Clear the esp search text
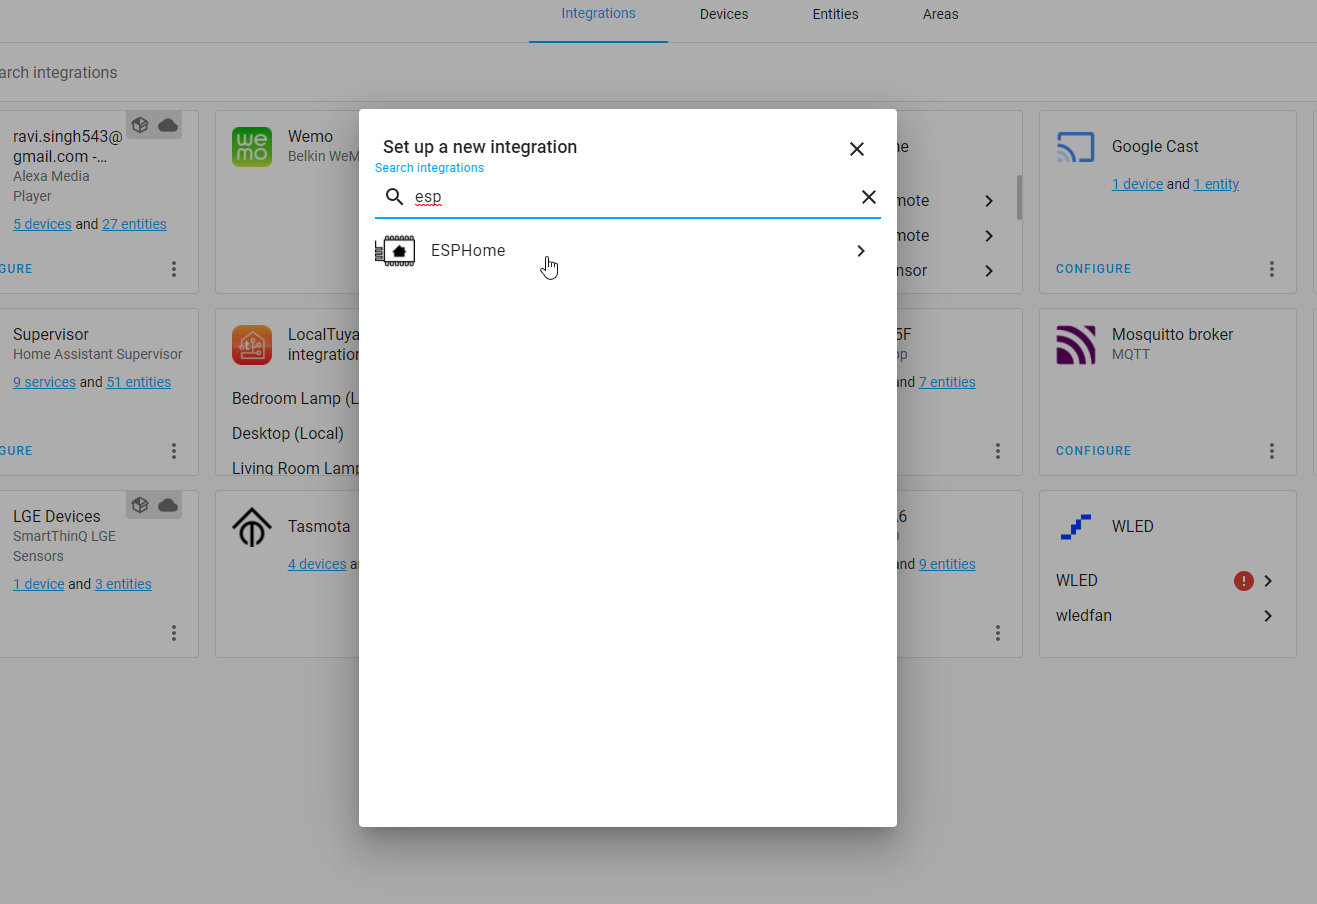 coord(868,197)
